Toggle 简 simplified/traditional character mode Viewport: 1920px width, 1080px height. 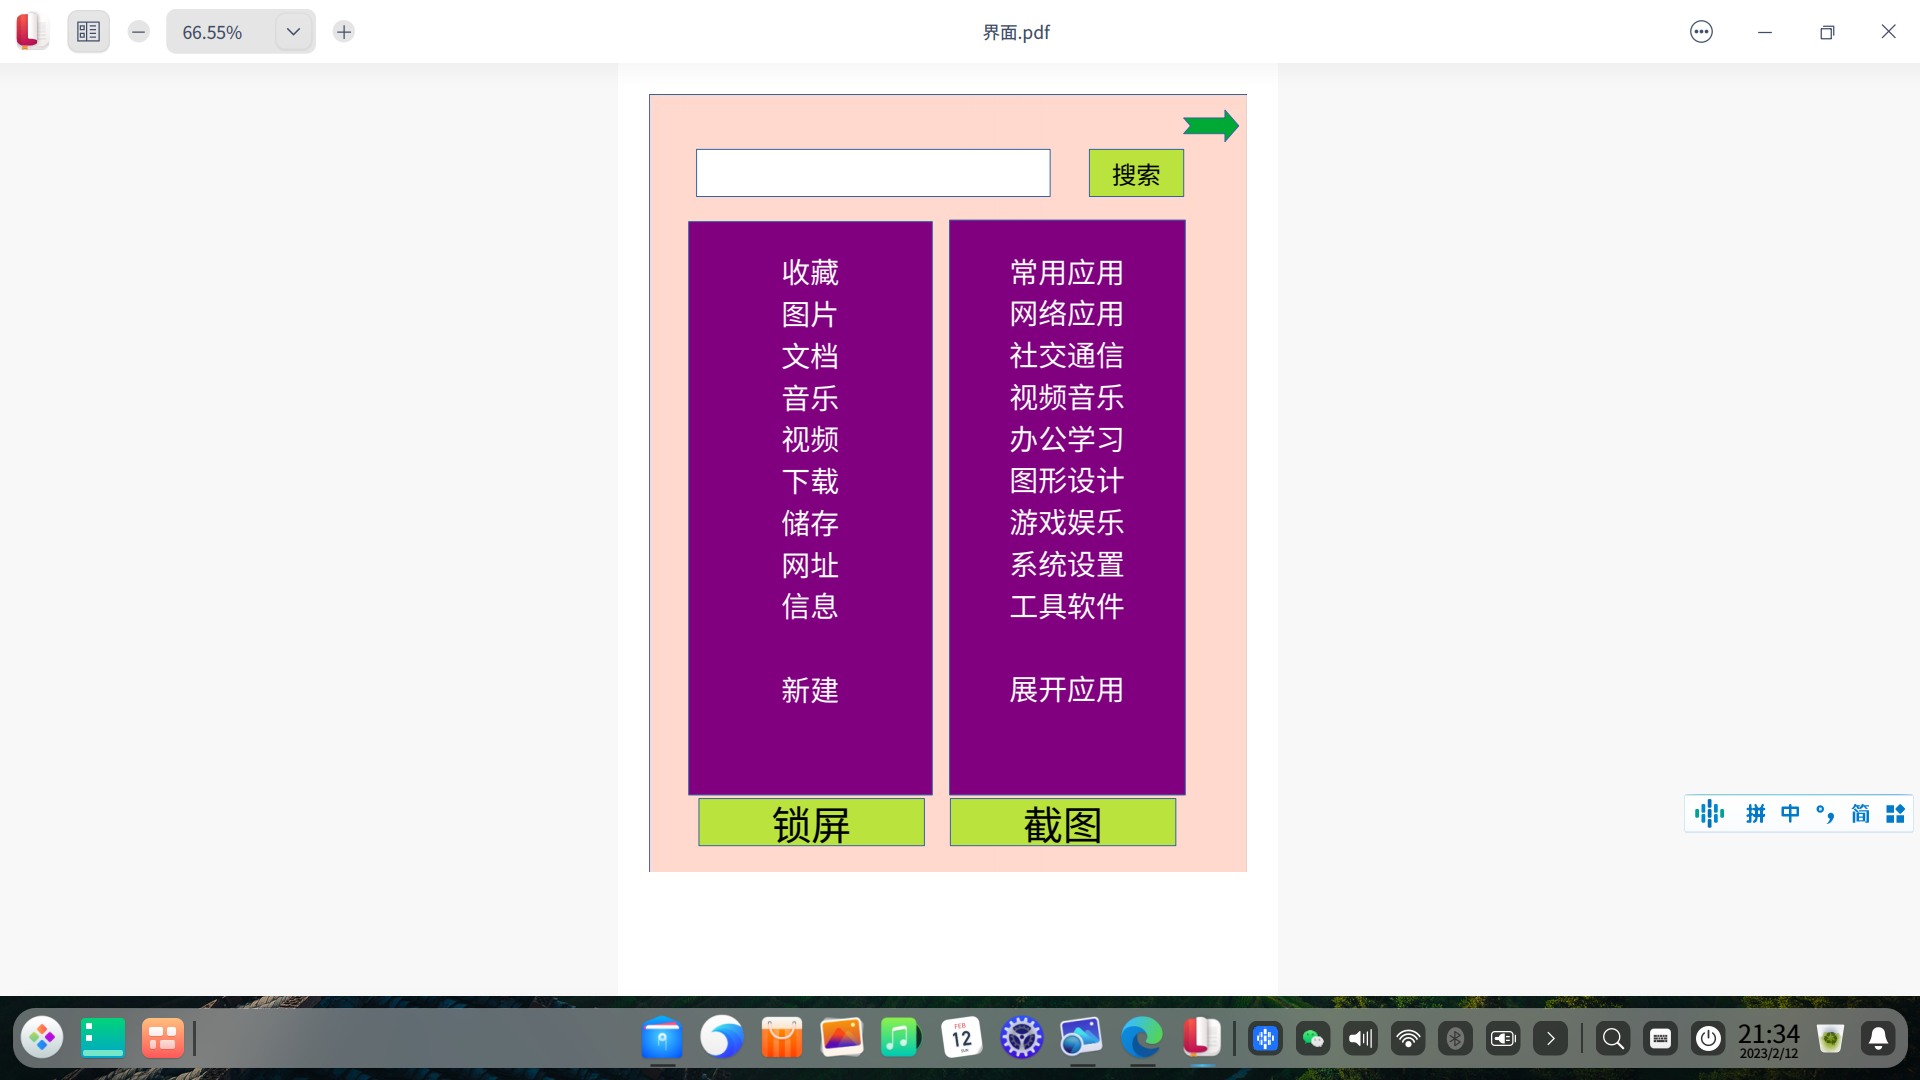(x=1860, y=814)
